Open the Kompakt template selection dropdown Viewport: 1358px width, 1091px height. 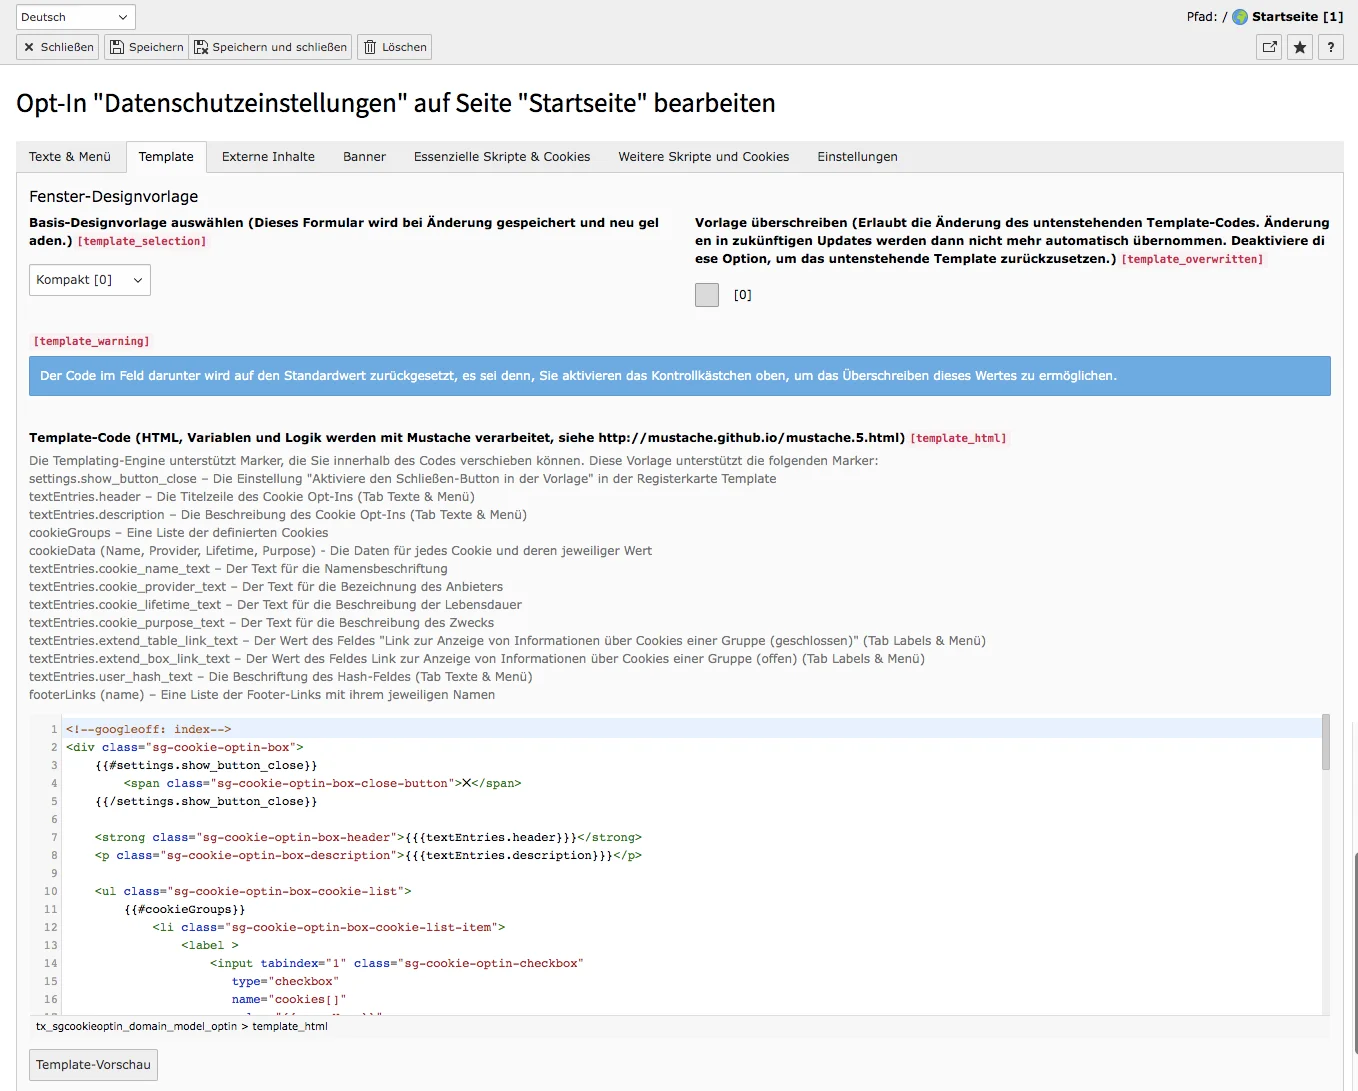click(x=89, y=280)
